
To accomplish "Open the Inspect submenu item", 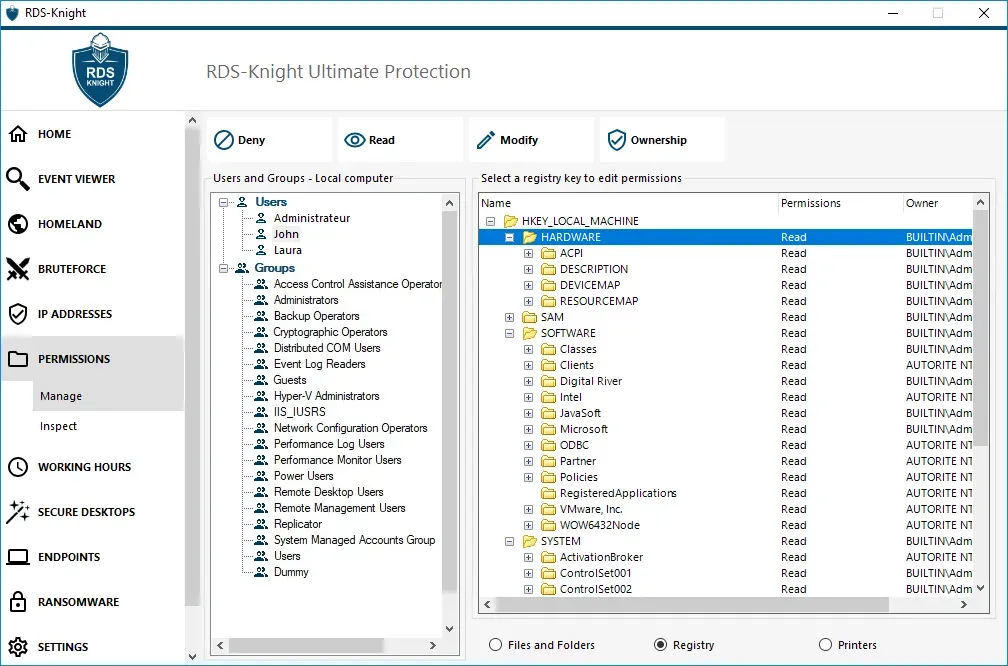I will [x=59, y=426].
